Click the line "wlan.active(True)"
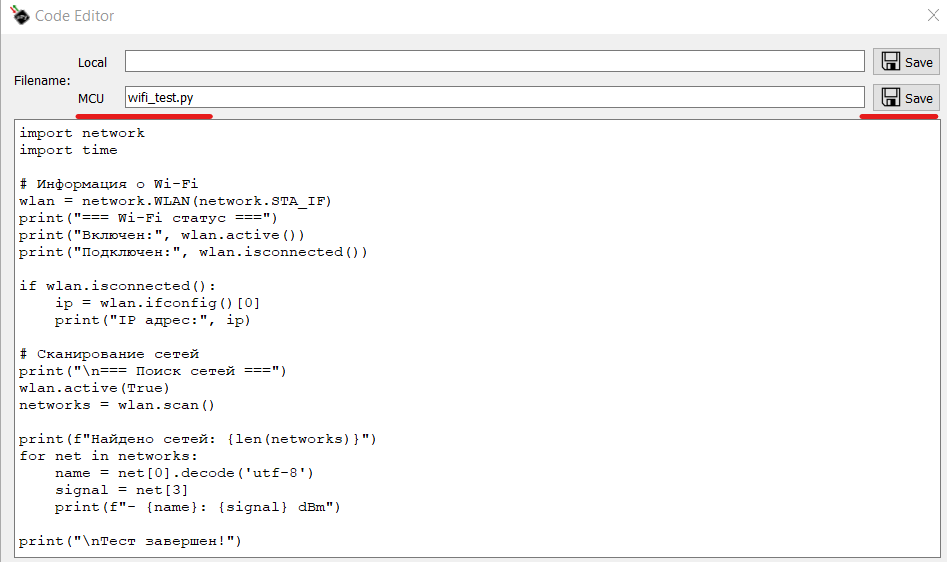The width and height of the screenshot is (947, 562). point(94,388)
